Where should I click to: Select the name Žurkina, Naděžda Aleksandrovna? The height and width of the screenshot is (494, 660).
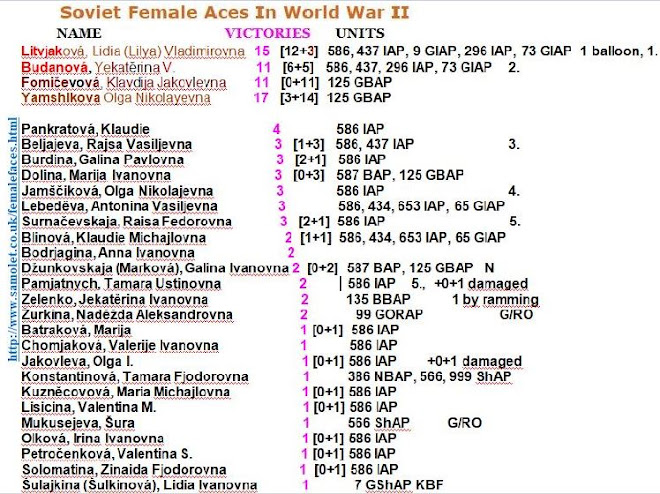tap(127, 315)
